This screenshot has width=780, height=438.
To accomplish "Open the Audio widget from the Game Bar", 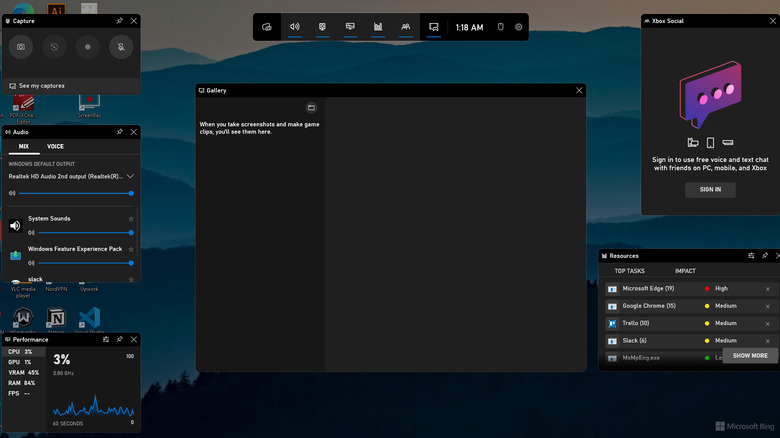I will click(x=295, y=27).
